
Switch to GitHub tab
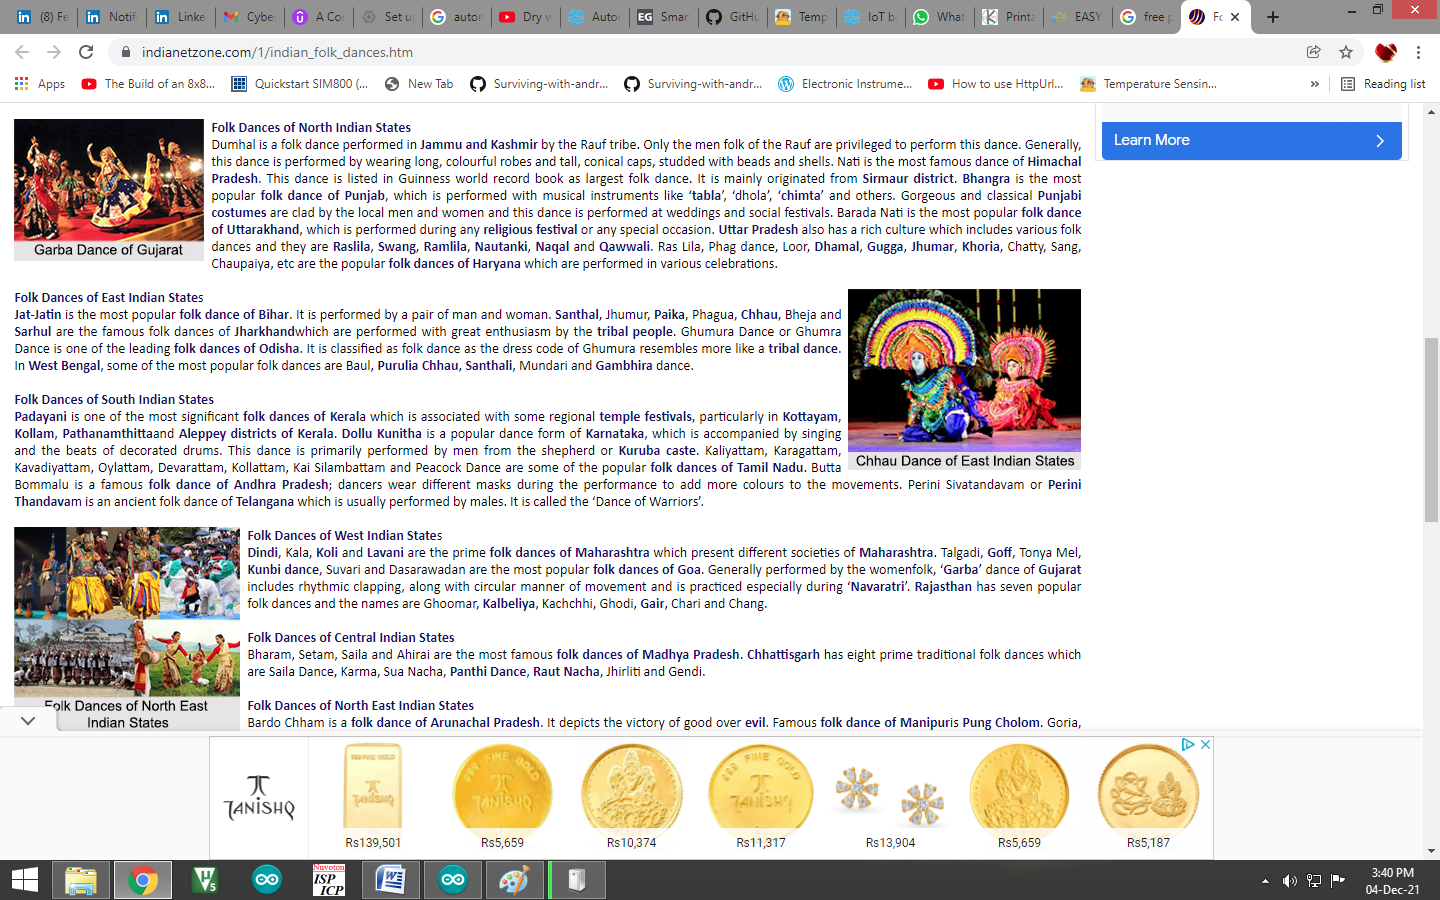click(731, 17)
